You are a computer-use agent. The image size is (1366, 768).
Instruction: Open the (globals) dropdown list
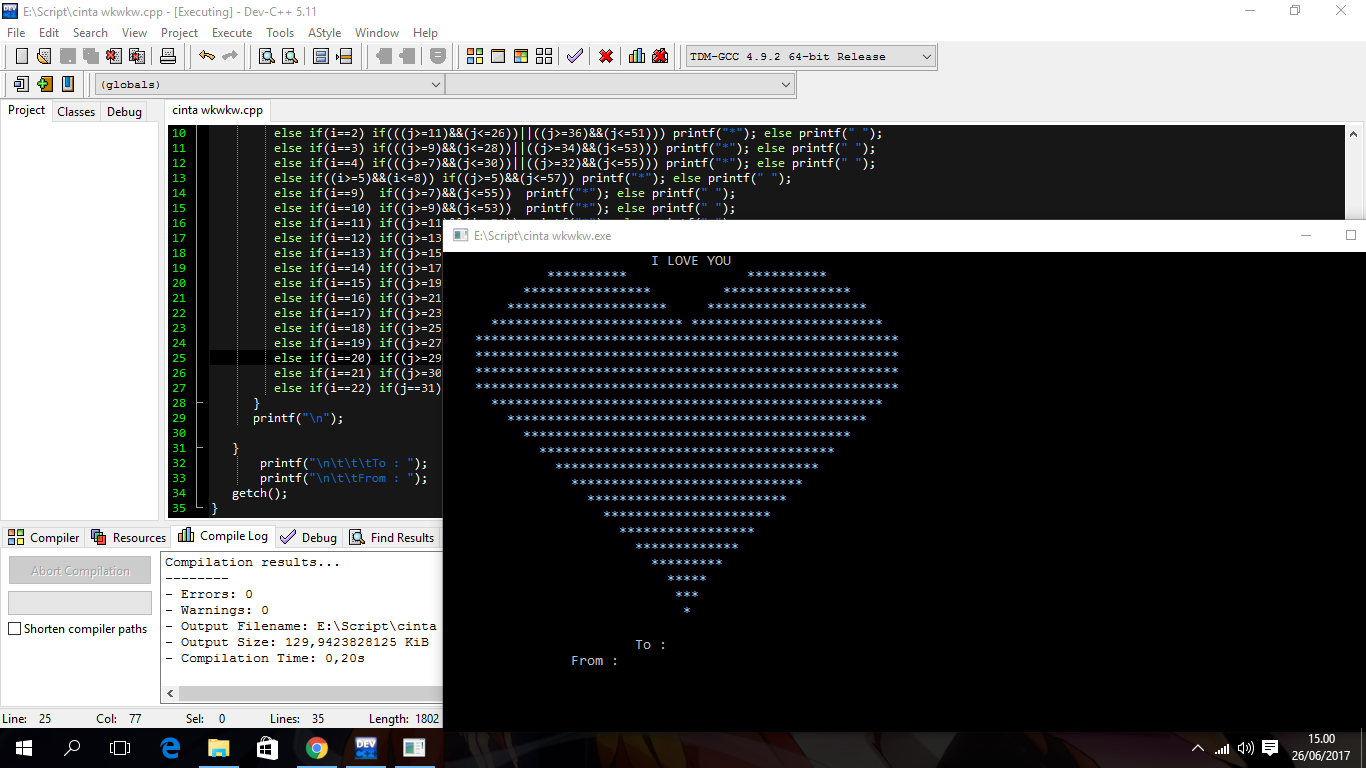(x=437, y=84)
